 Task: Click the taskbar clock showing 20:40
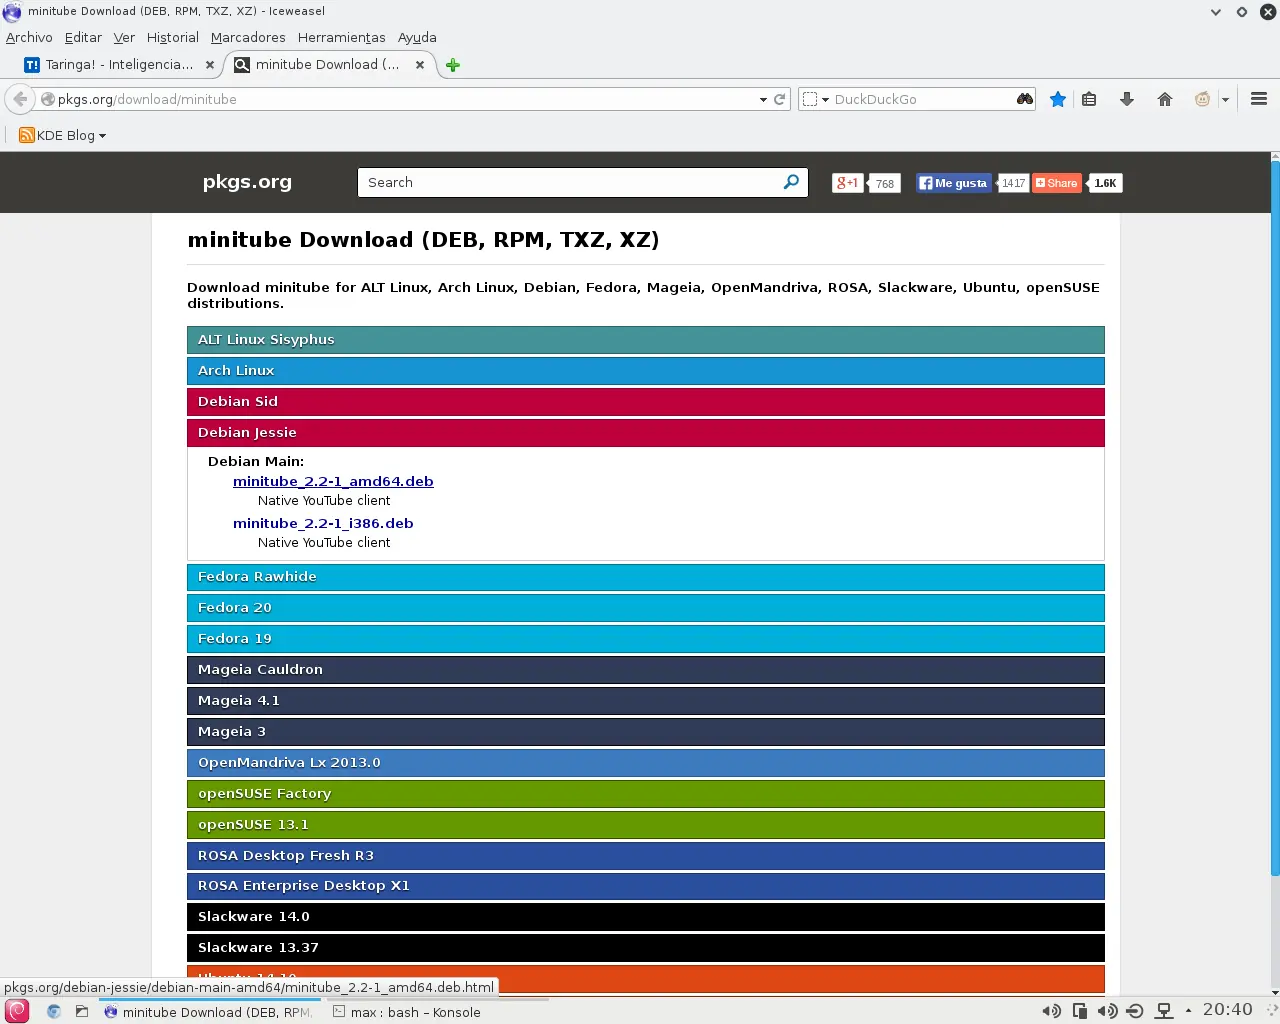(x=1227, y=1010)
